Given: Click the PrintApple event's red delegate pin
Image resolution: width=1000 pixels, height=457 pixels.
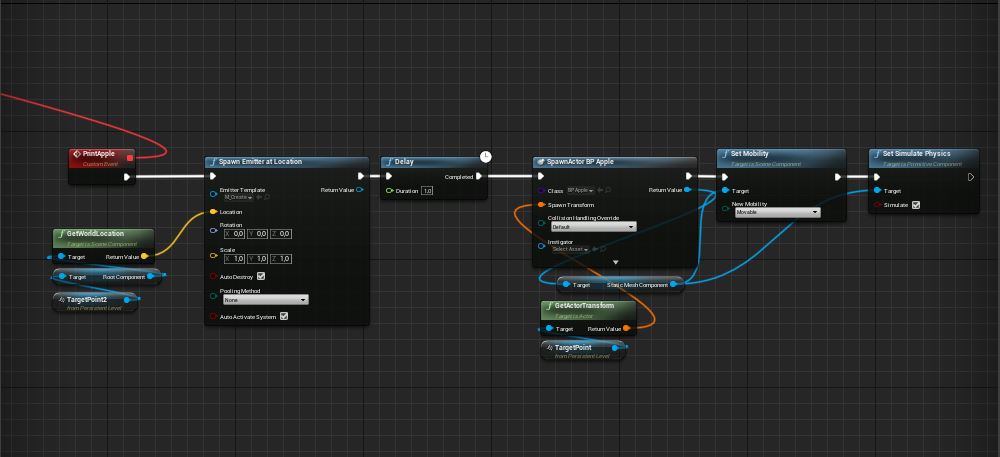Looking at the screenshot, I should (130, 156).
